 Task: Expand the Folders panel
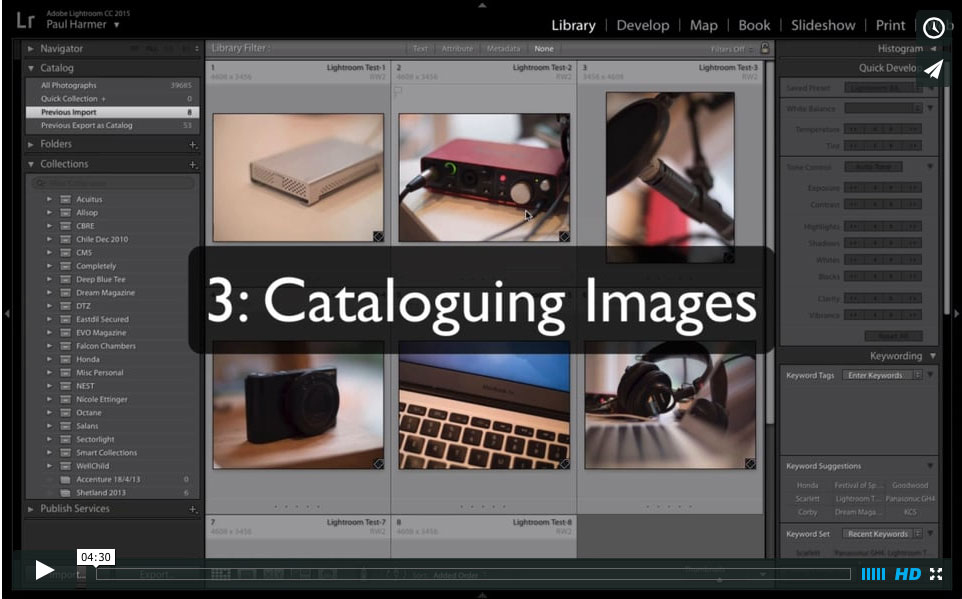coord(31,144)
